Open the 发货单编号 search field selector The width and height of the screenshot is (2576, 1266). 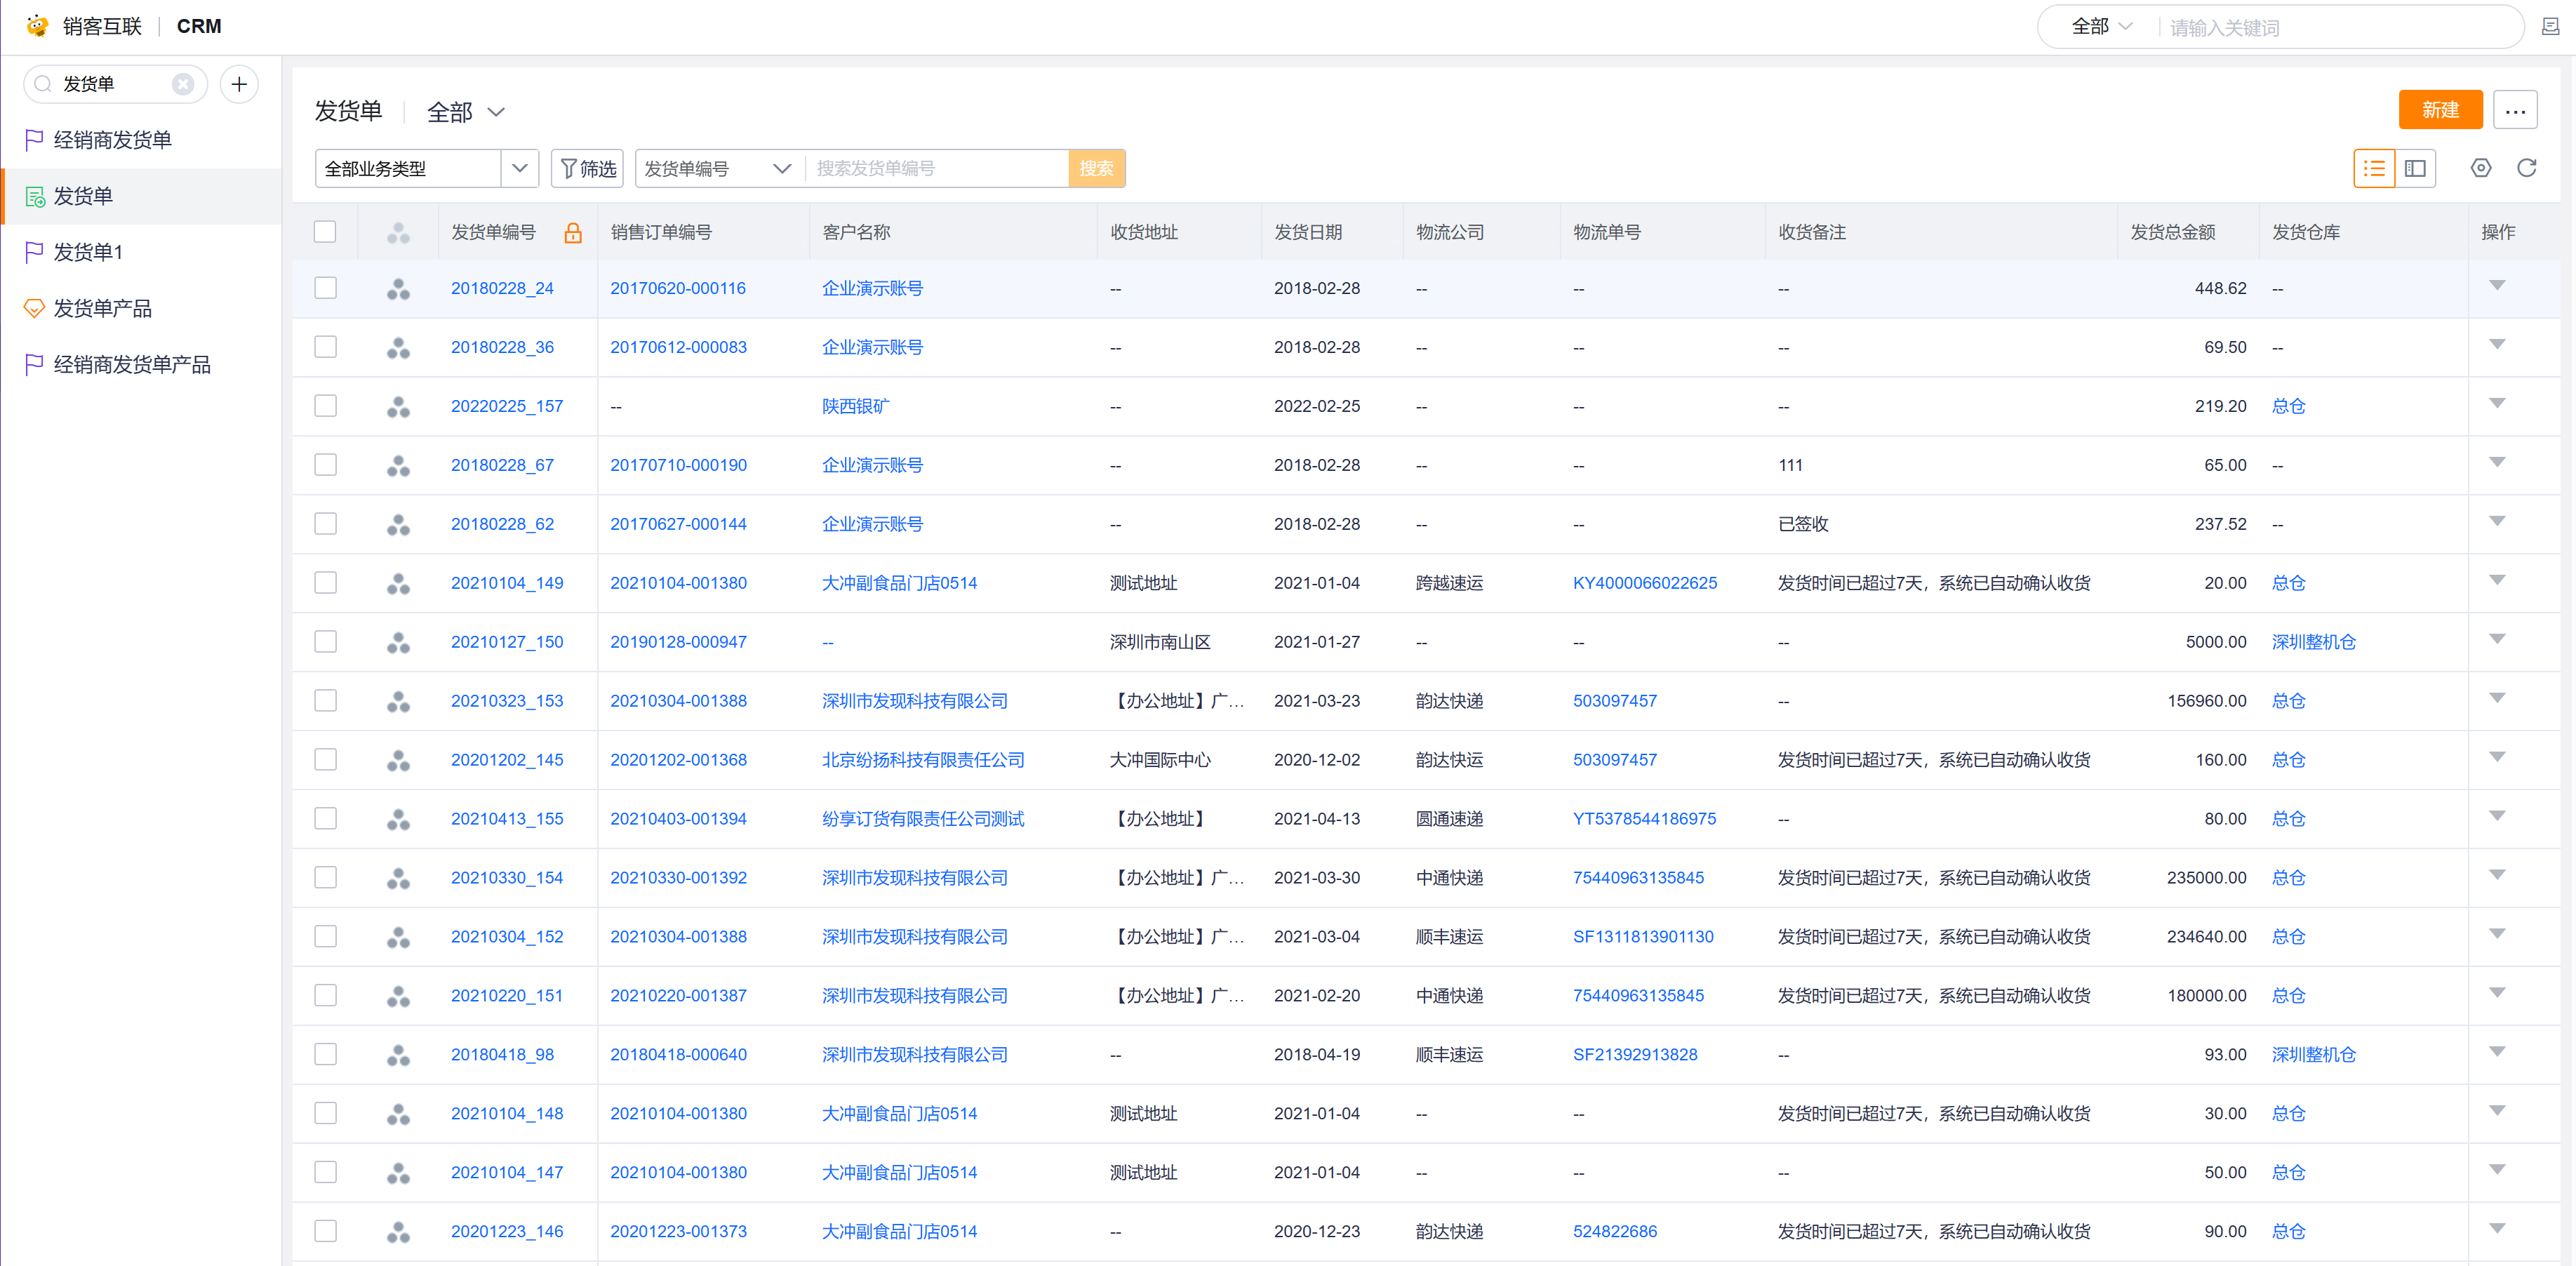pyautogui.click(x=717, y=168)
